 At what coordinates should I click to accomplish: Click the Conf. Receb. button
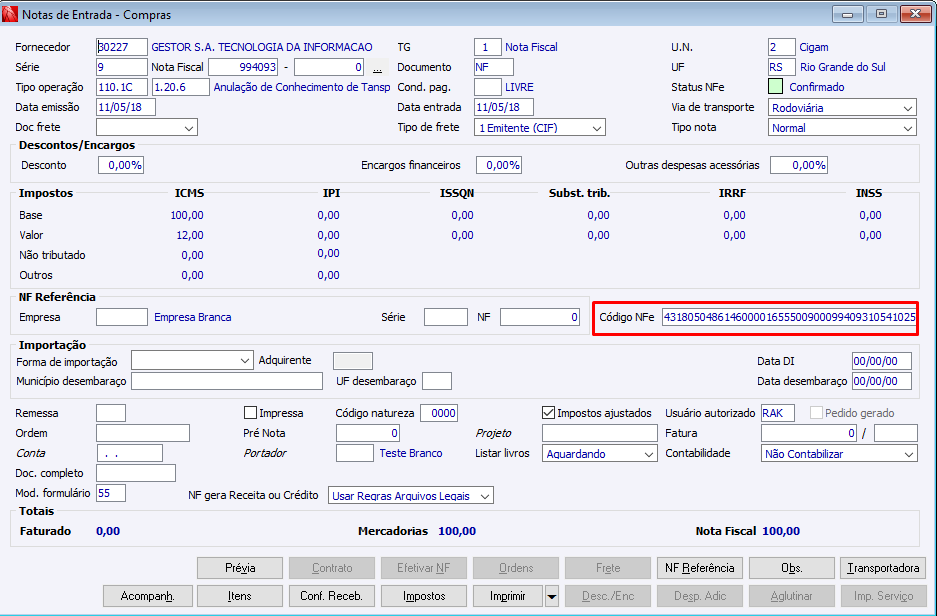pyautogui.click(x=332, y=596)
